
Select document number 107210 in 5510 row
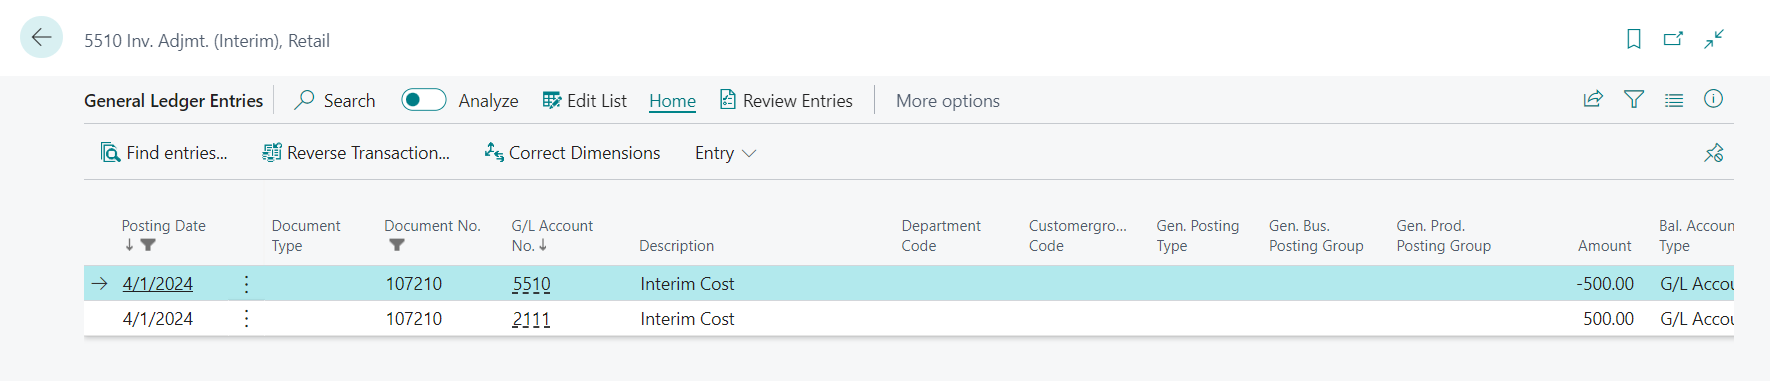pos(414,284)
